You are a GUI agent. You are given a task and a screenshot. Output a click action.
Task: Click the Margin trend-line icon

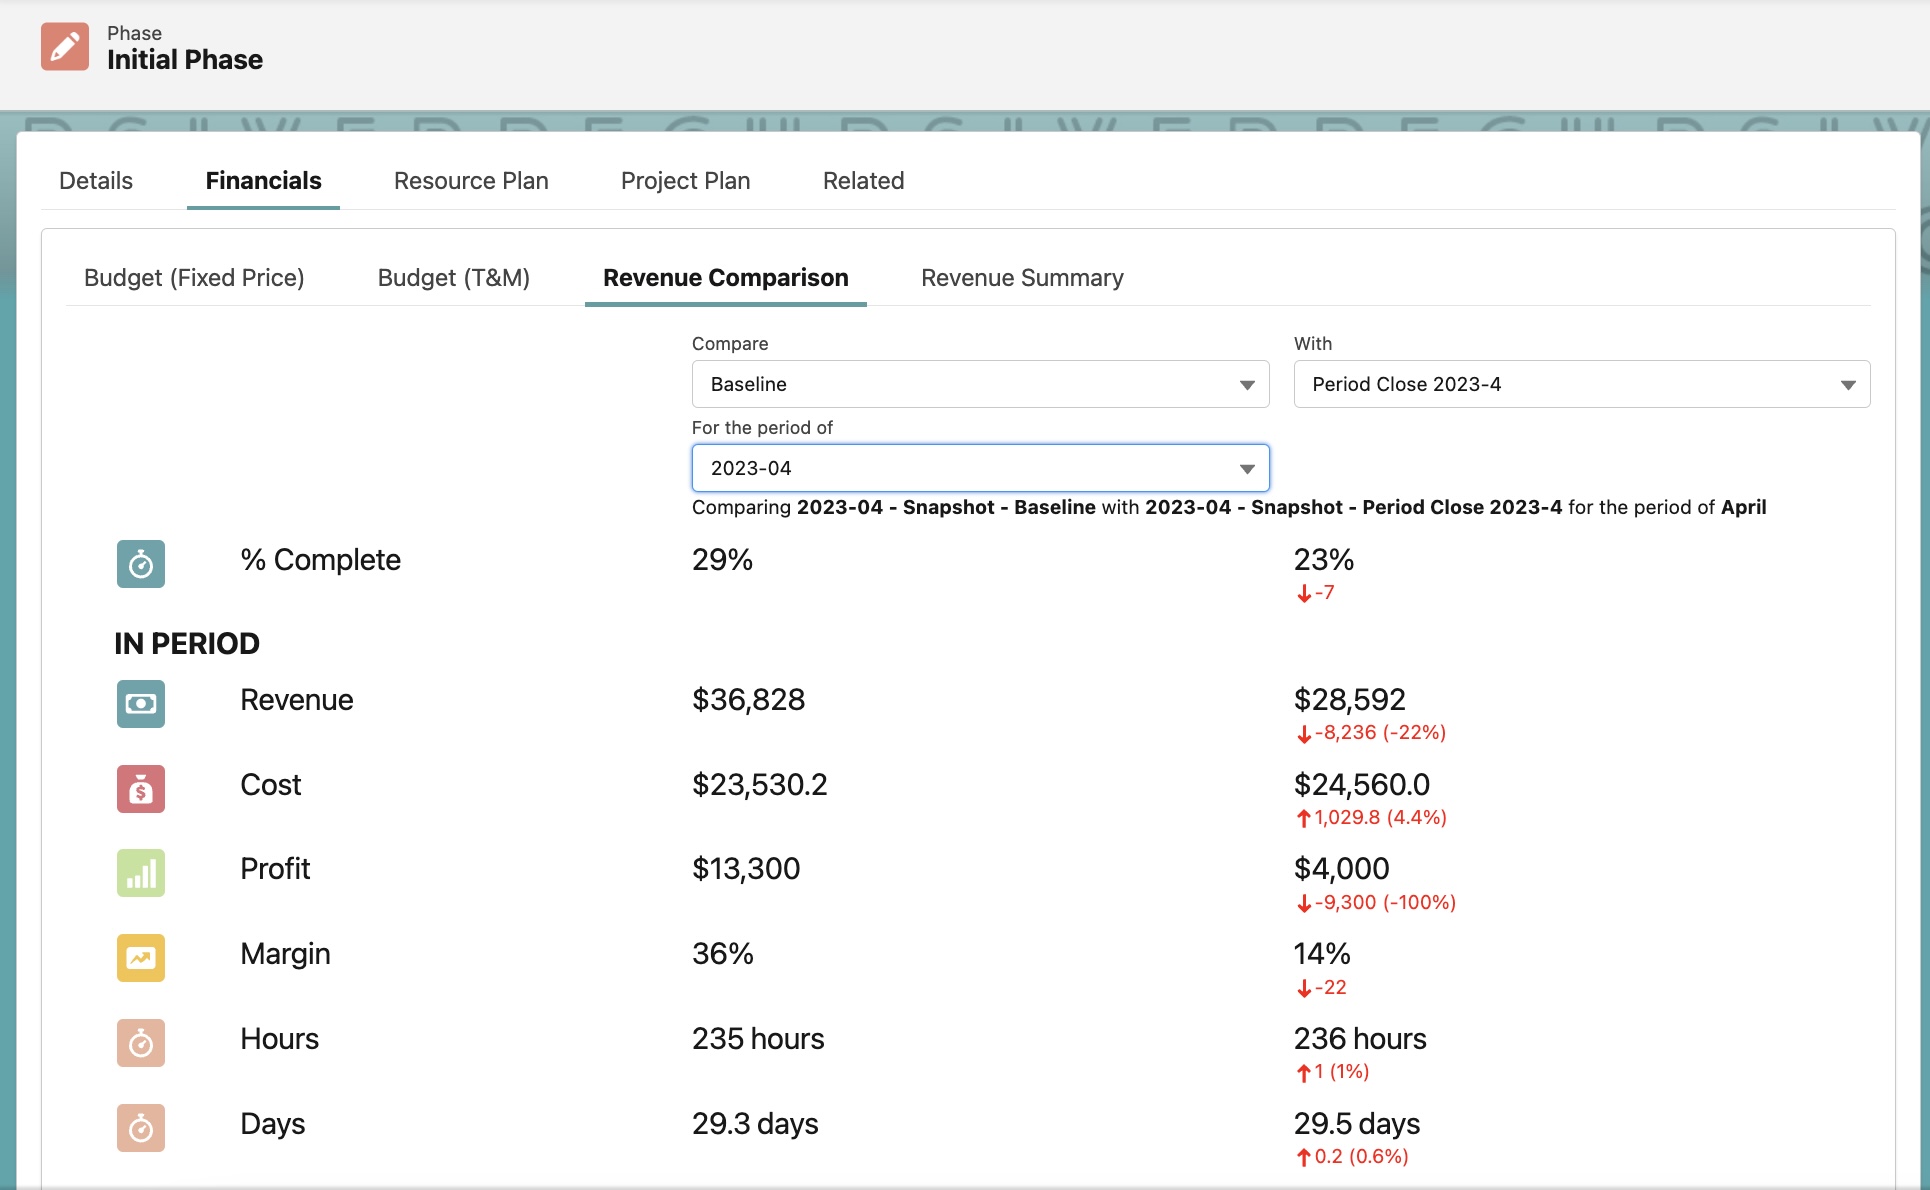pyautogui.click(x=140, y=957)
